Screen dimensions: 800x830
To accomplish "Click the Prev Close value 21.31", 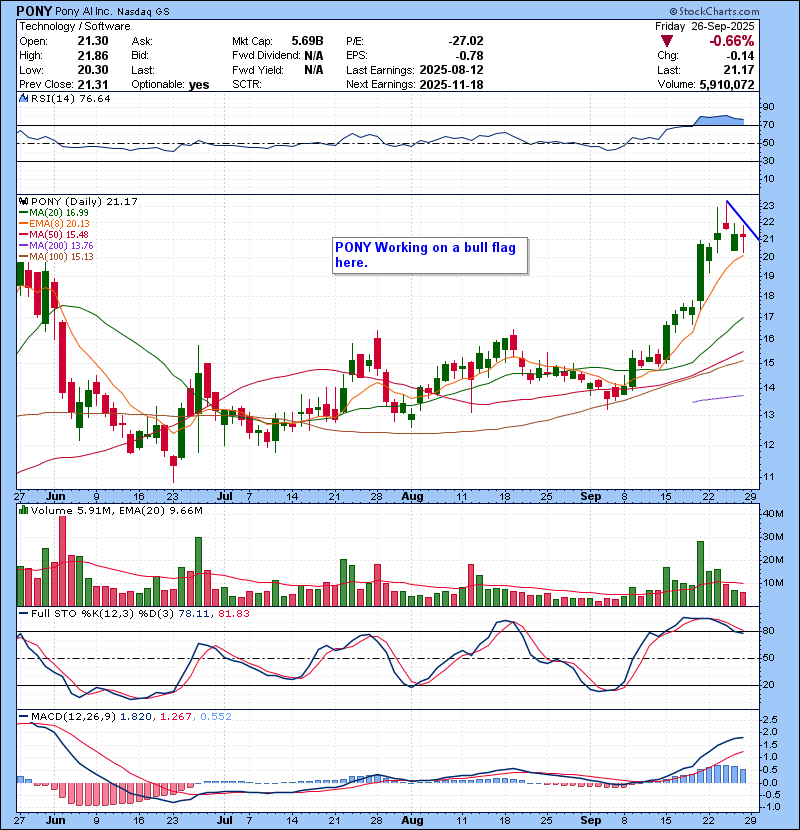I will [93, 84].
